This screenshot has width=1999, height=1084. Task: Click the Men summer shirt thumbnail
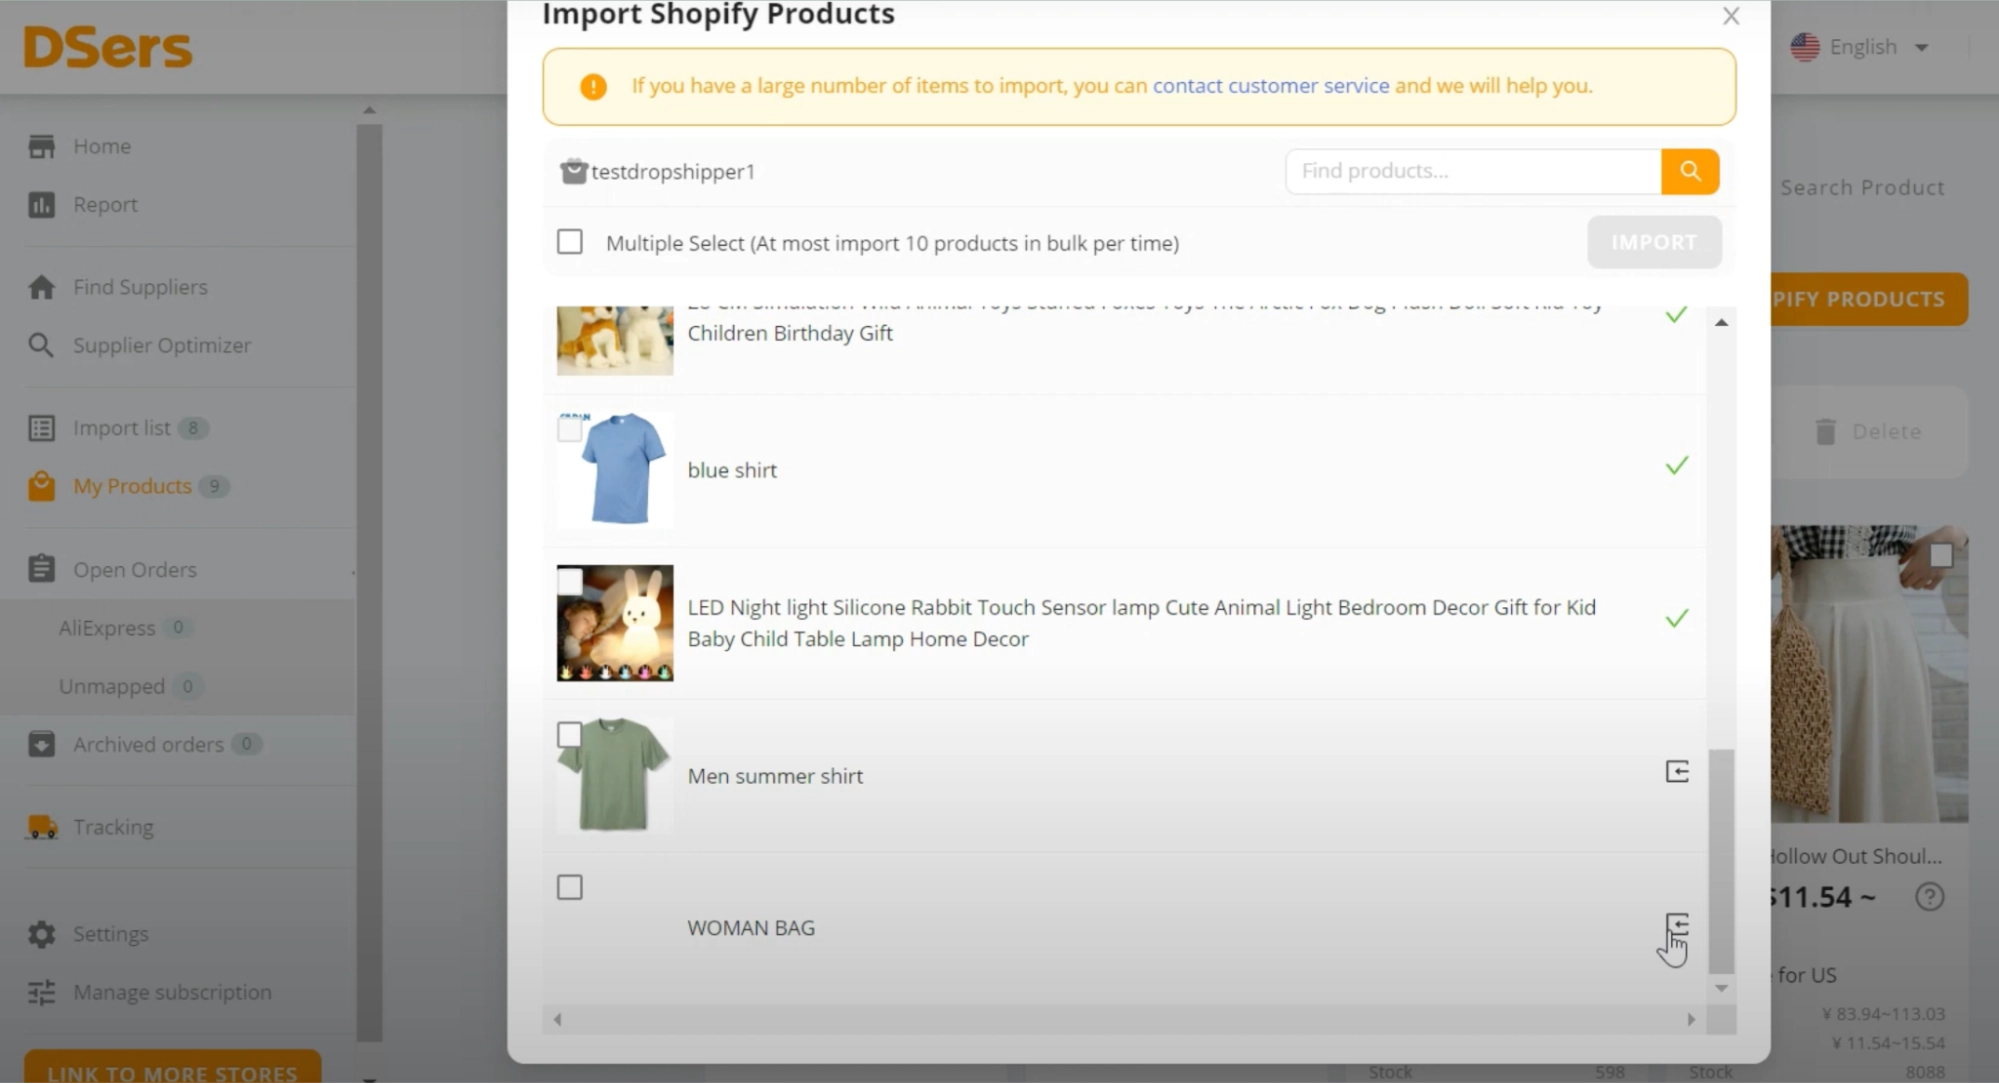coord(615,775)
